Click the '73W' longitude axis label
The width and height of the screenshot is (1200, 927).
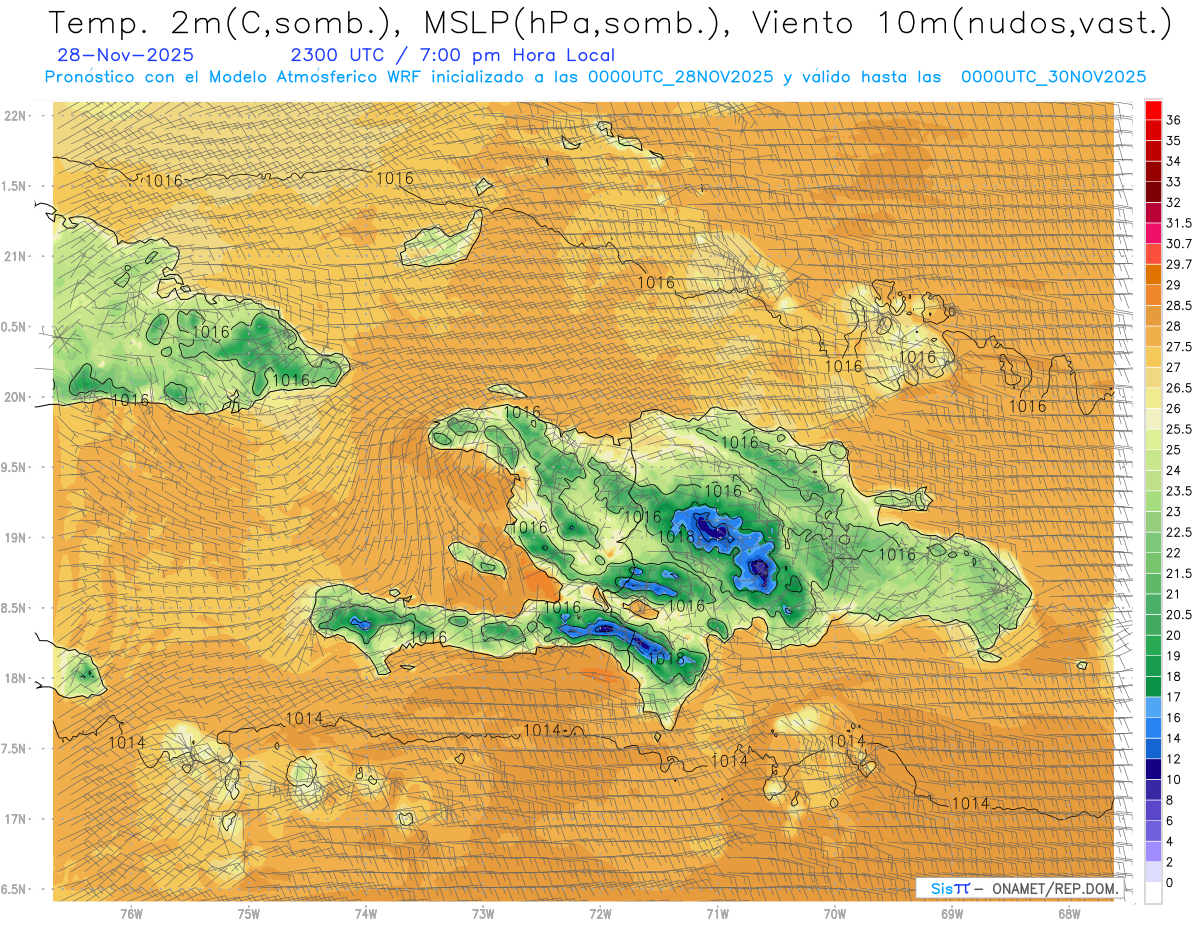click(483, 915)
